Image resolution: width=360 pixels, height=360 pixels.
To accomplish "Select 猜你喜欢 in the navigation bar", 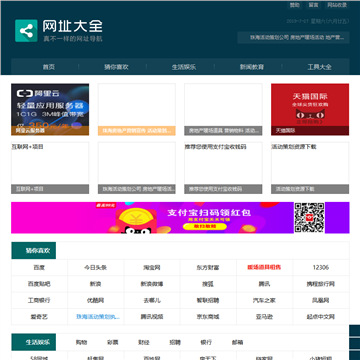I will coord(116,67).
